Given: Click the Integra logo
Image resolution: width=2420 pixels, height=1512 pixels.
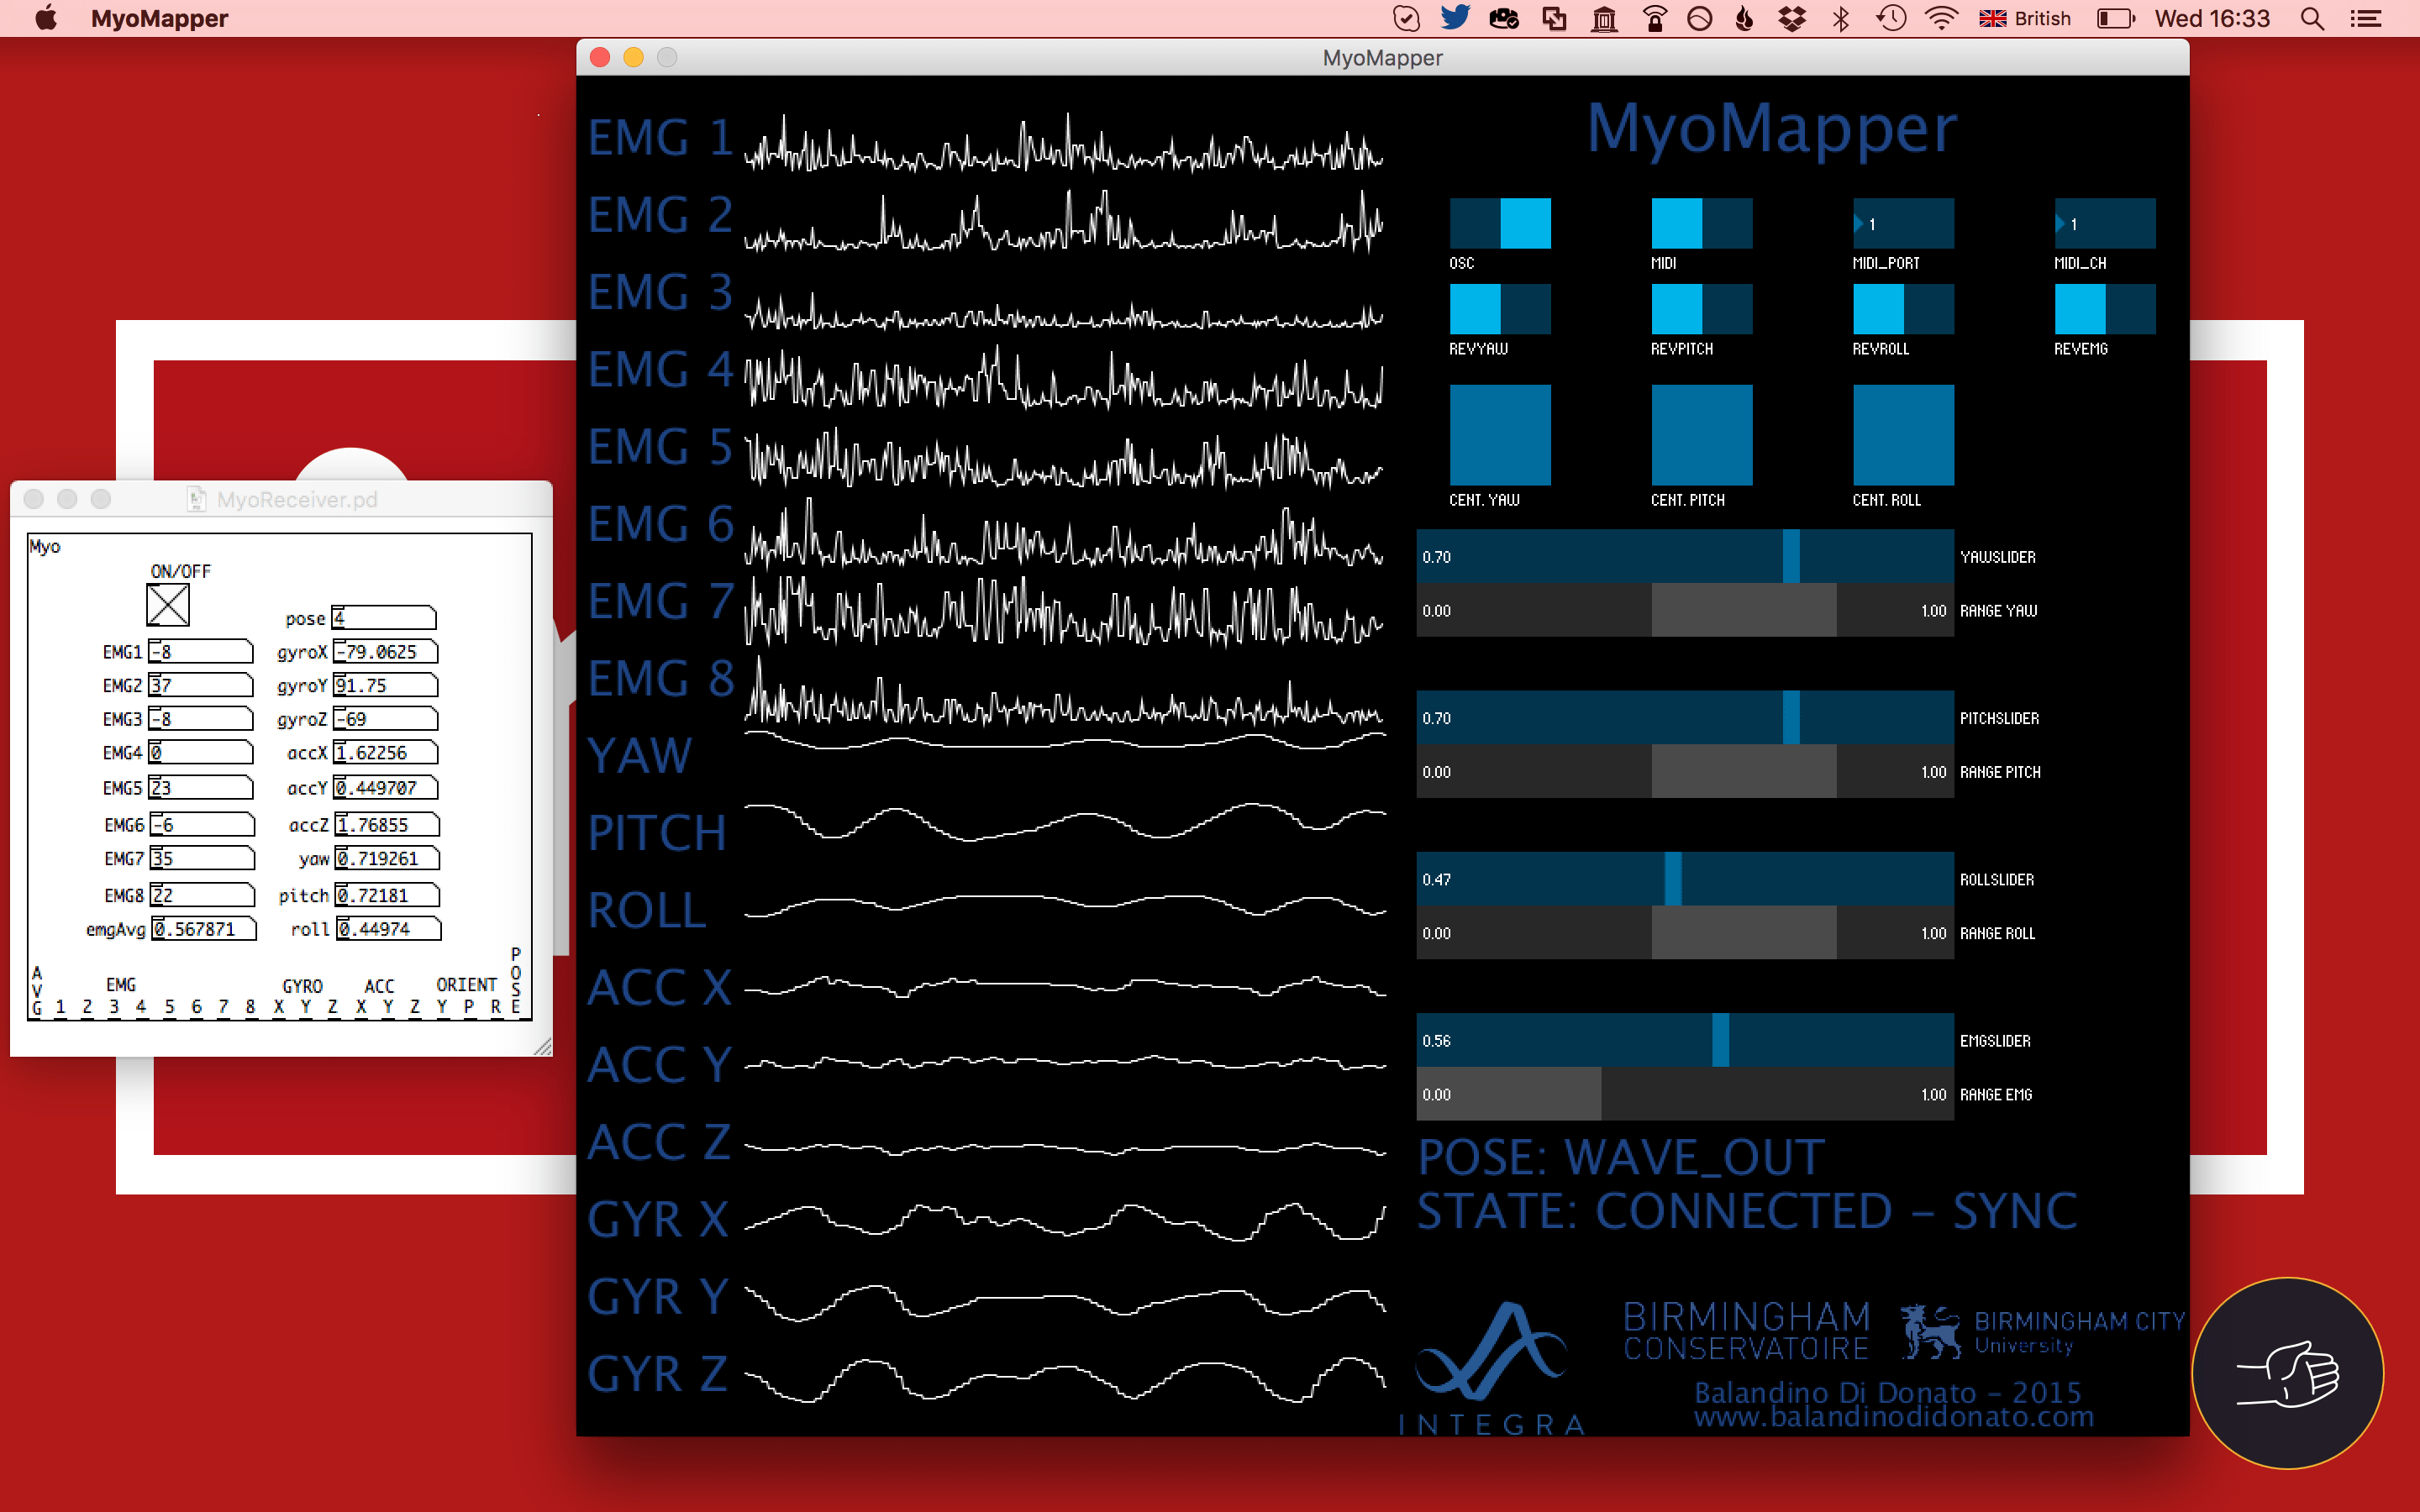Looking at the screenshot, I should click(1492, 1368).
